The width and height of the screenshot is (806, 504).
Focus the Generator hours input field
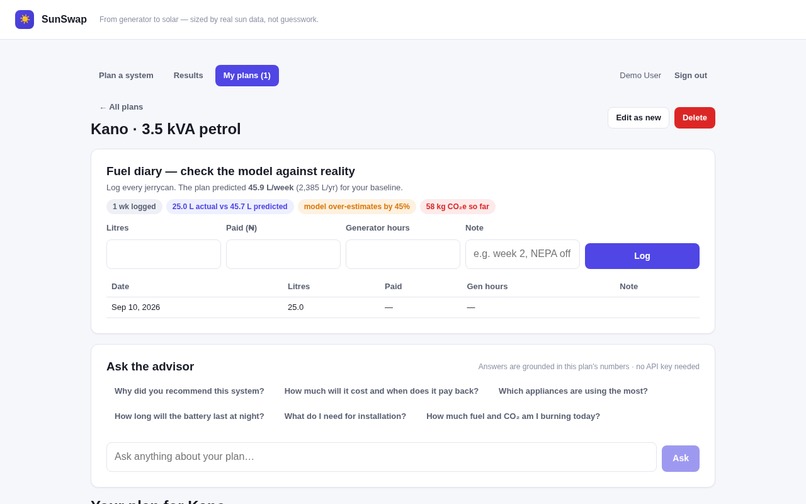402,254
